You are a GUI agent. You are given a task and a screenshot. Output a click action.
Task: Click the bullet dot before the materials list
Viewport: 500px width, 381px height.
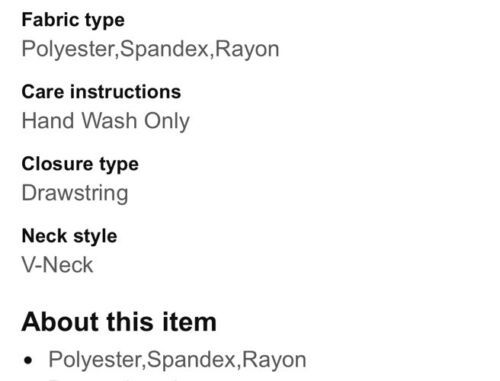[x=29, y=360]
